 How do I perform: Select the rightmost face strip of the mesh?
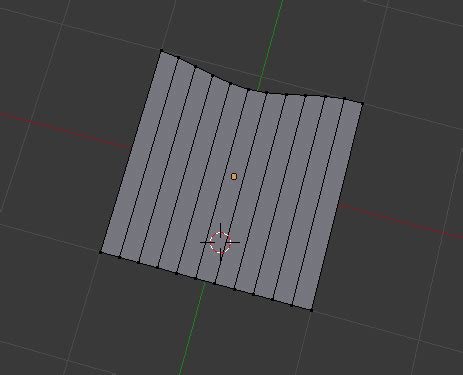tap(328, 204)
